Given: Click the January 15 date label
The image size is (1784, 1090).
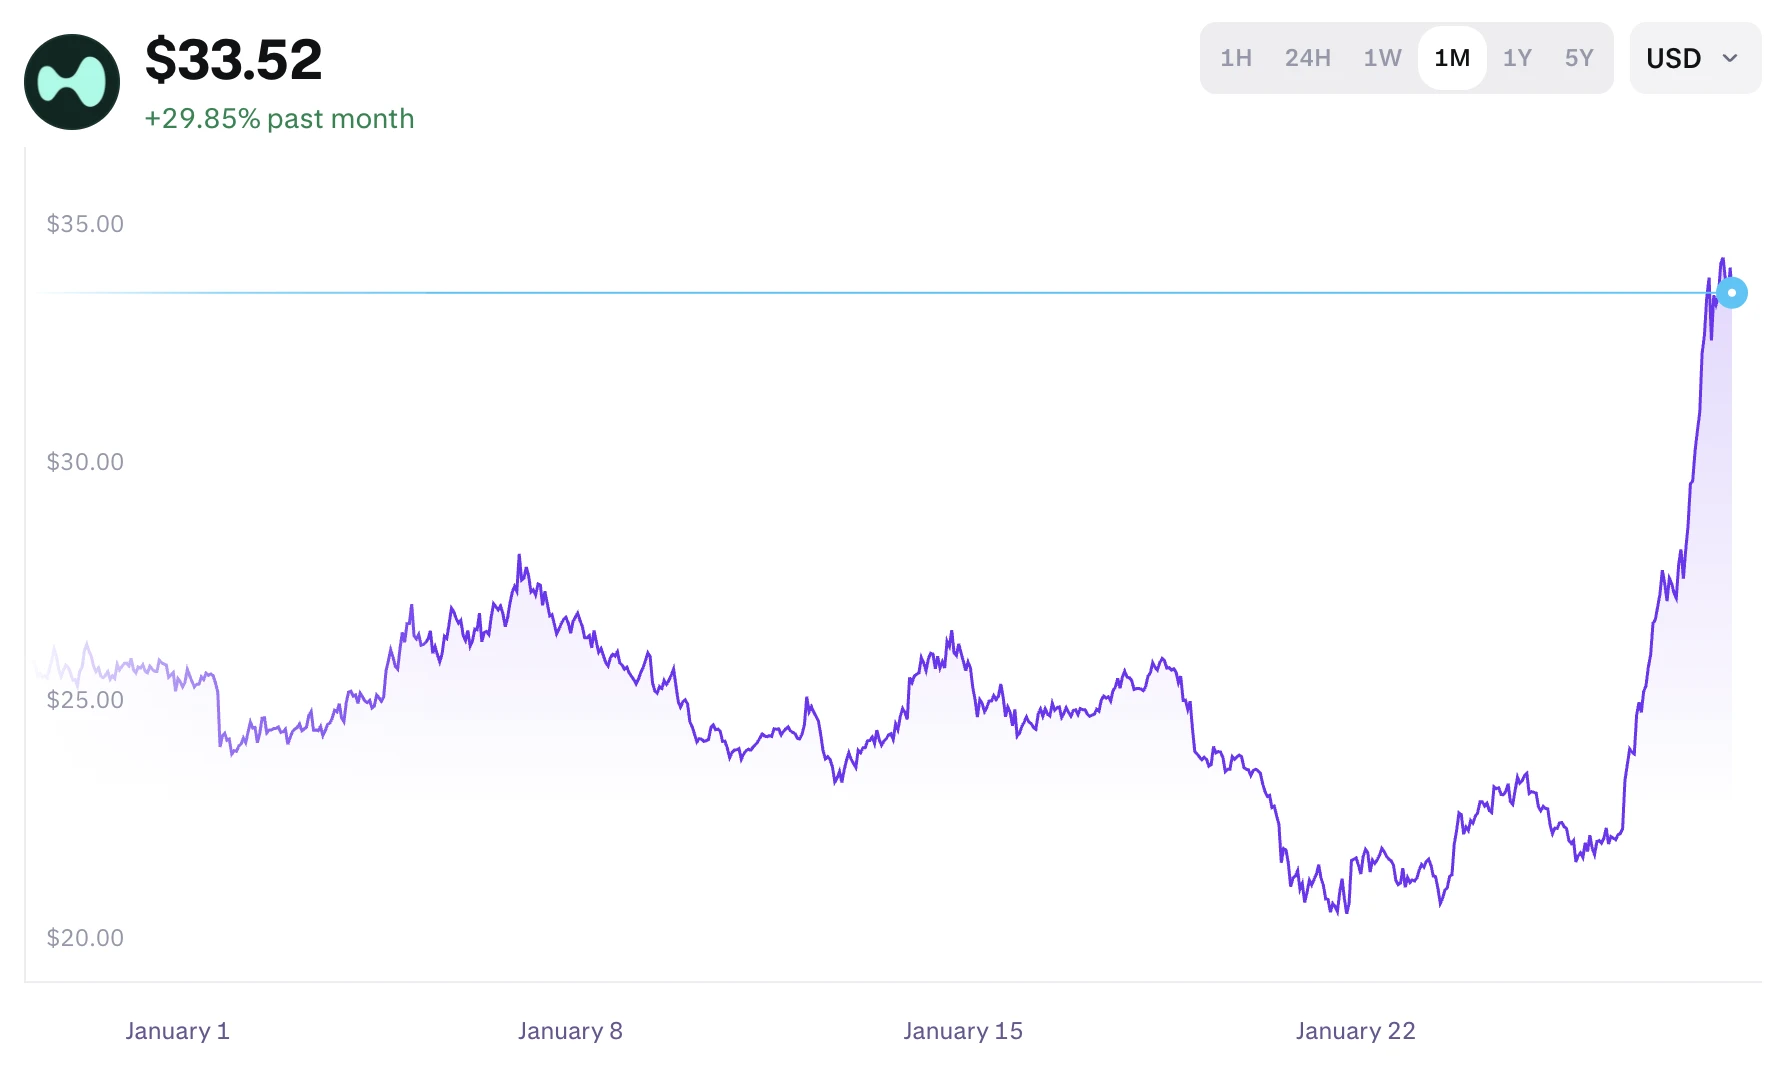Looking at the screenshot, I should coord(963,1031).
